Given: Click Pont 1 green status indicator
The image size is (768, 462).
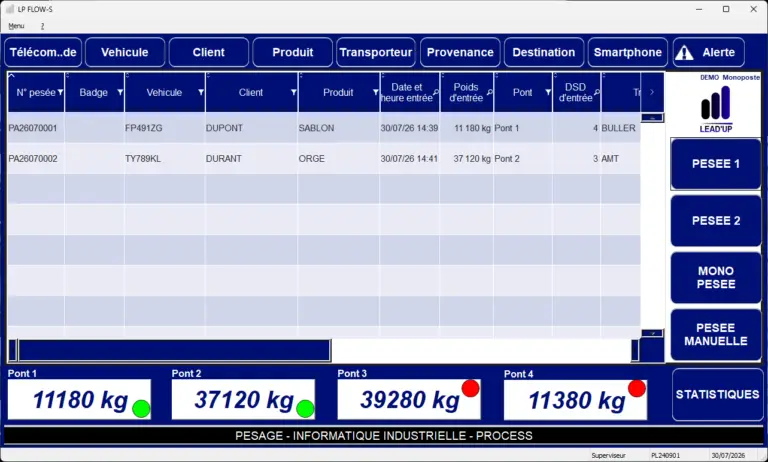Looking at the screenshot, I should point(141,409).
